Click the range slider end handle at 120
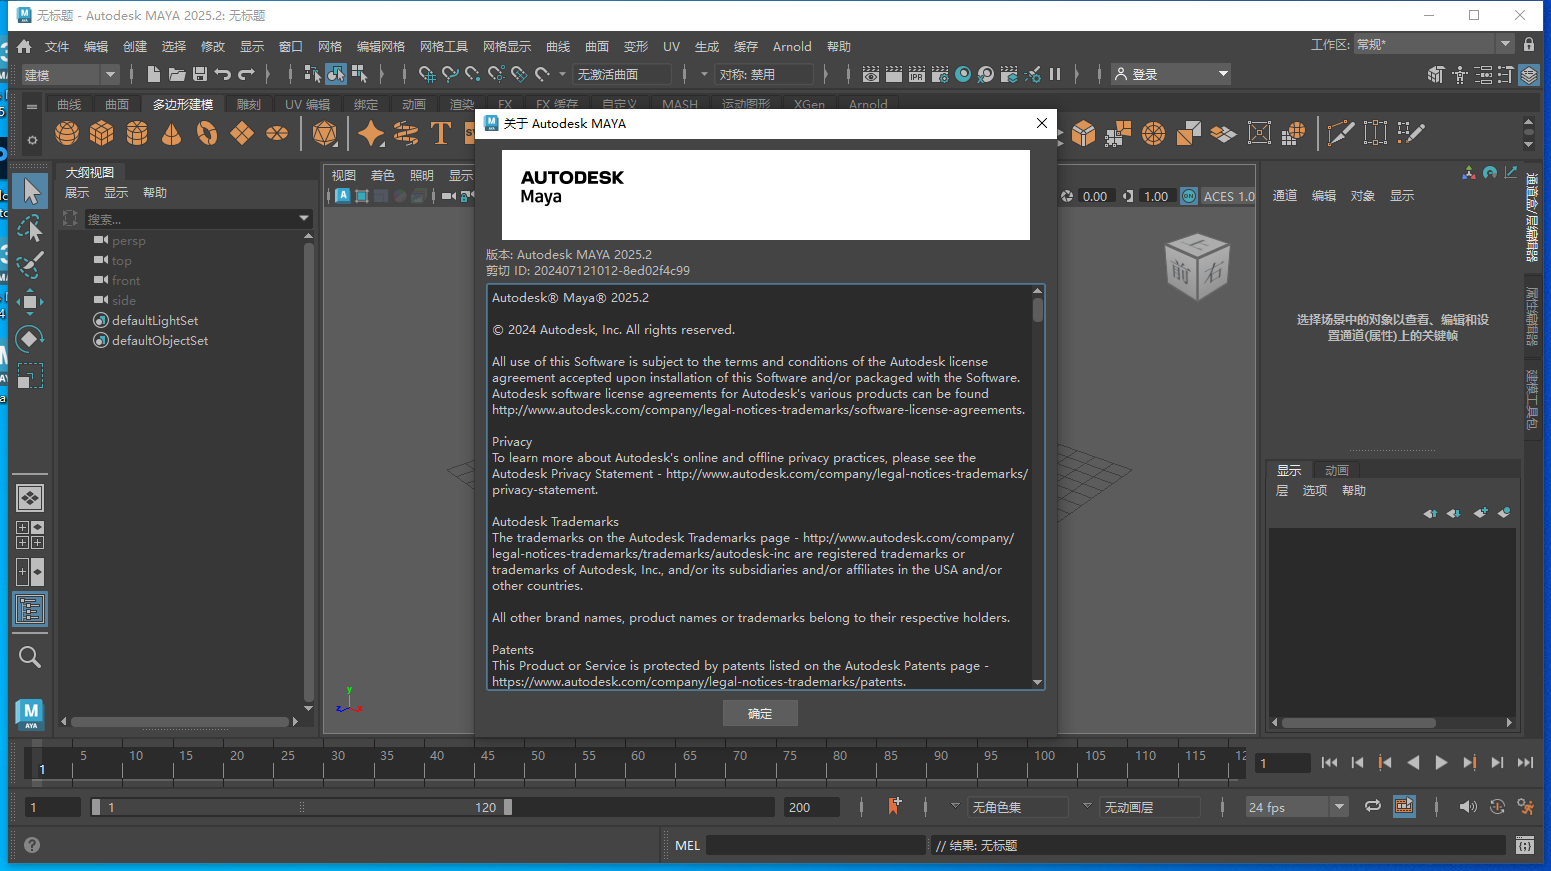This screenshot has width=1551, height=871. (508, 807)
